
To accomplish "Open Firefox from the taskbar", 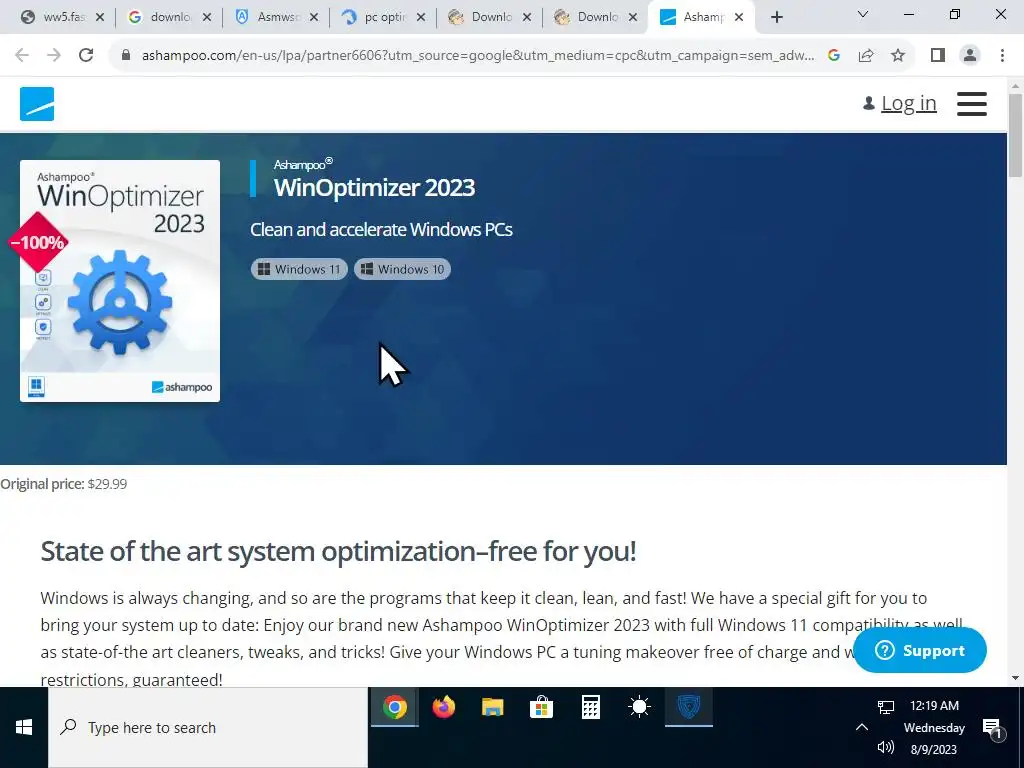I will (443, 707).
